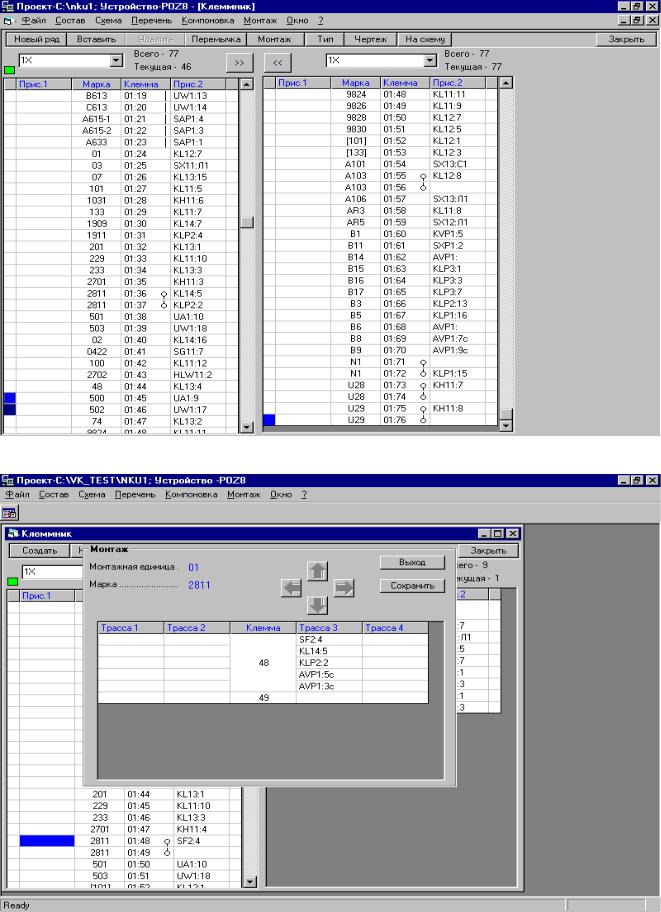Image resolution: width=661 pixels, height=912 pixels.
Task: Click the Монтаж toolbar button in the nku1 window
Action: pyautogui.click(x=275, y=40)
